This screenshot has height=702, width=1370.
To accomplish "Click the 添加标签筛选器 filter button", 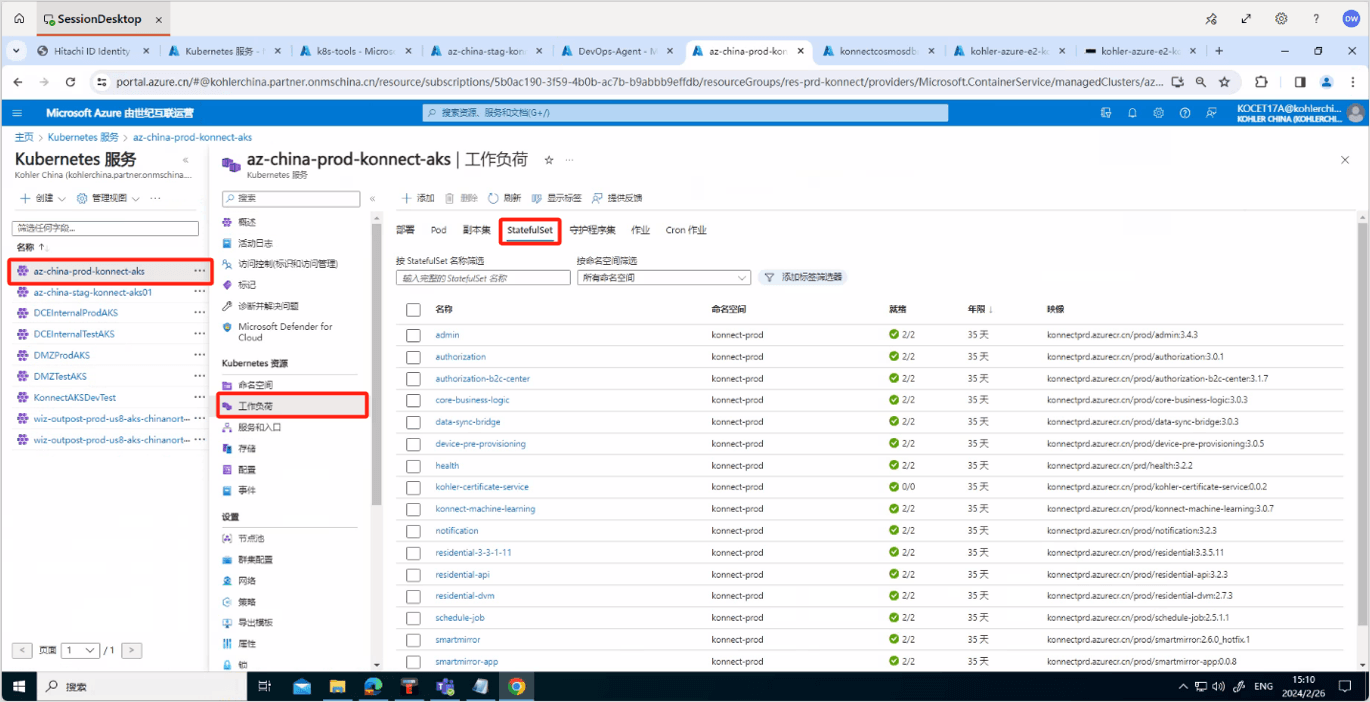I will [x=802, y=277].
